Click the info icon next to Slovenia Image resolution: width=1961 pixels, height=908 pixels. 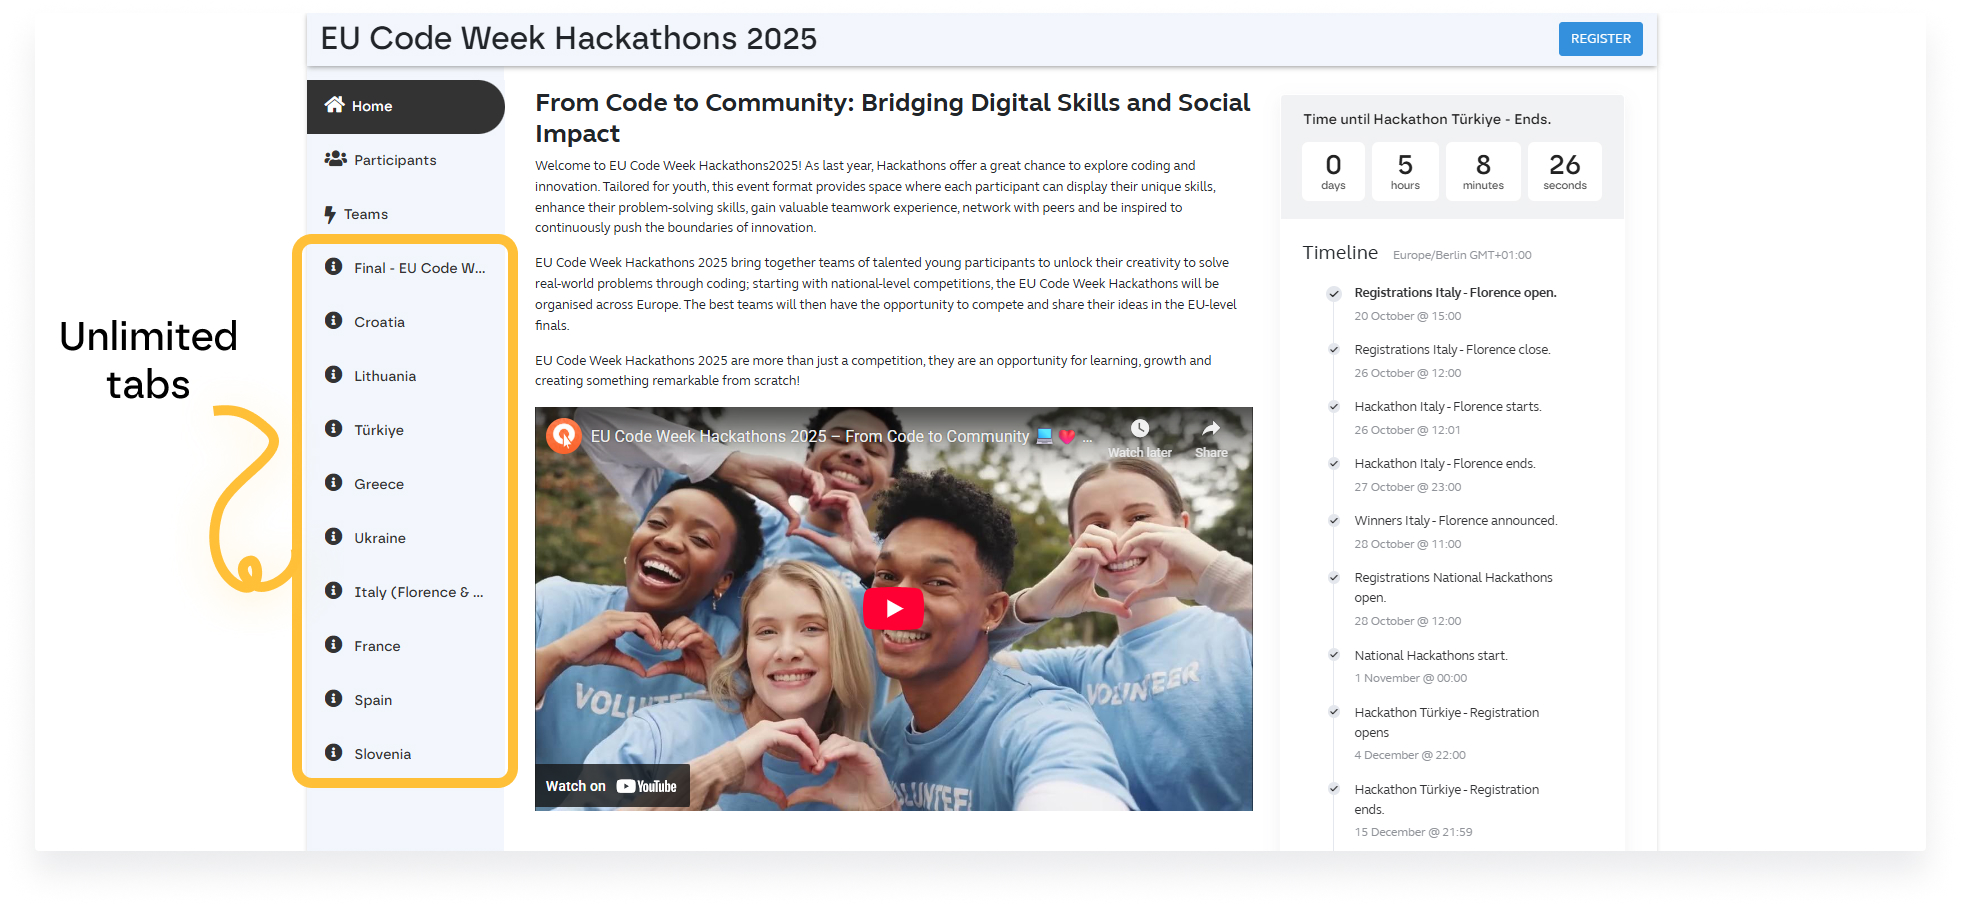(x=334, y=753)
